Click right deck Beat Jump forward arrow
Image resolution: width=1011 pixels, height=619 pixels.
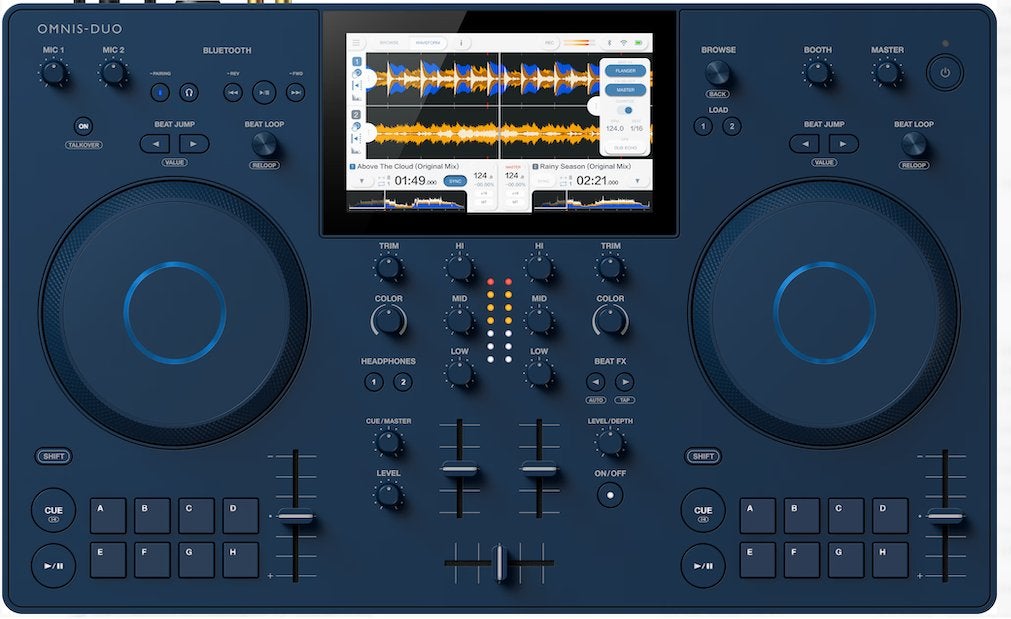click(843, 143)
